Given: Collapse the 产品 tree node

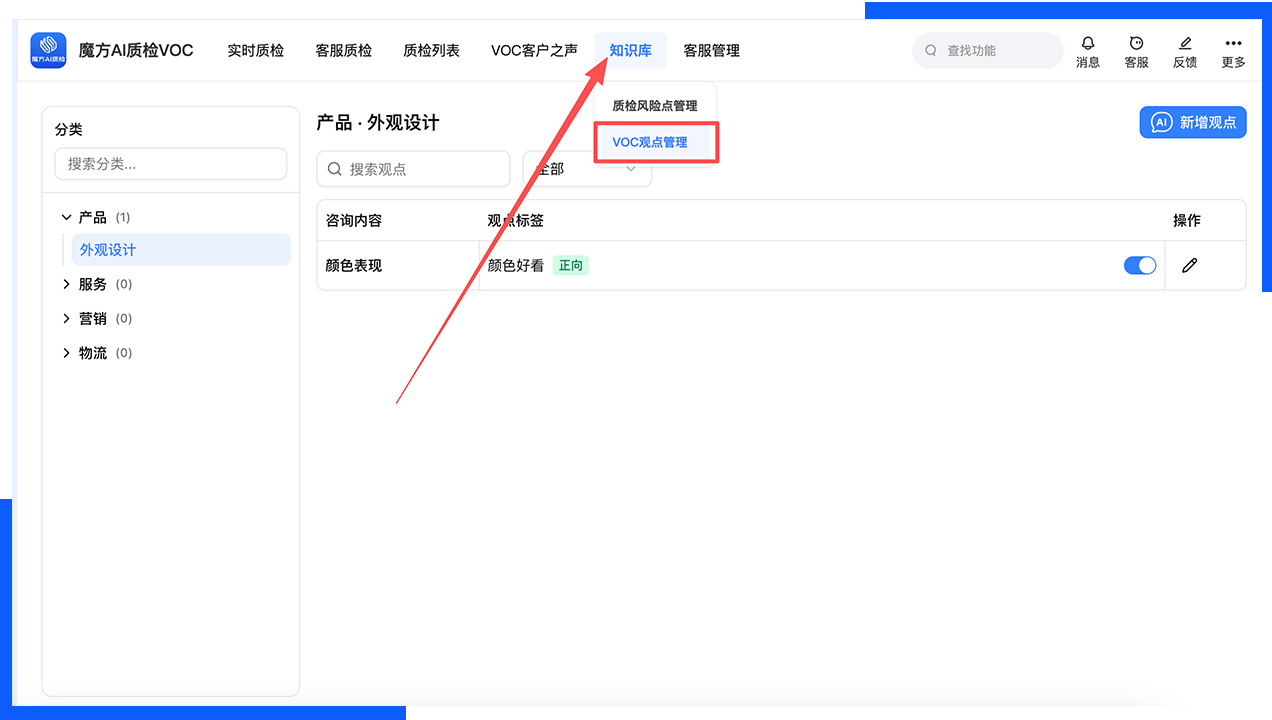Looking at the screenshot, I should pos(66,217).
